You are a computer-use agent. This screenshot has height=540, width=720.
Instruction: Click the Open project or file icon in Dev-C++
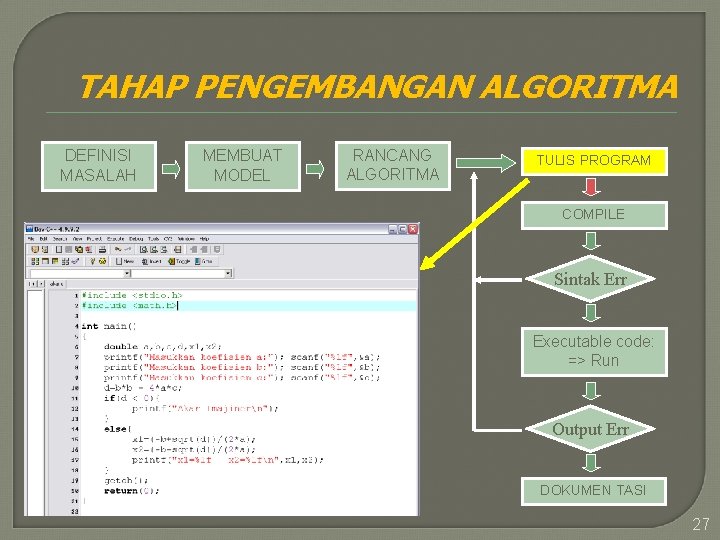35,249
